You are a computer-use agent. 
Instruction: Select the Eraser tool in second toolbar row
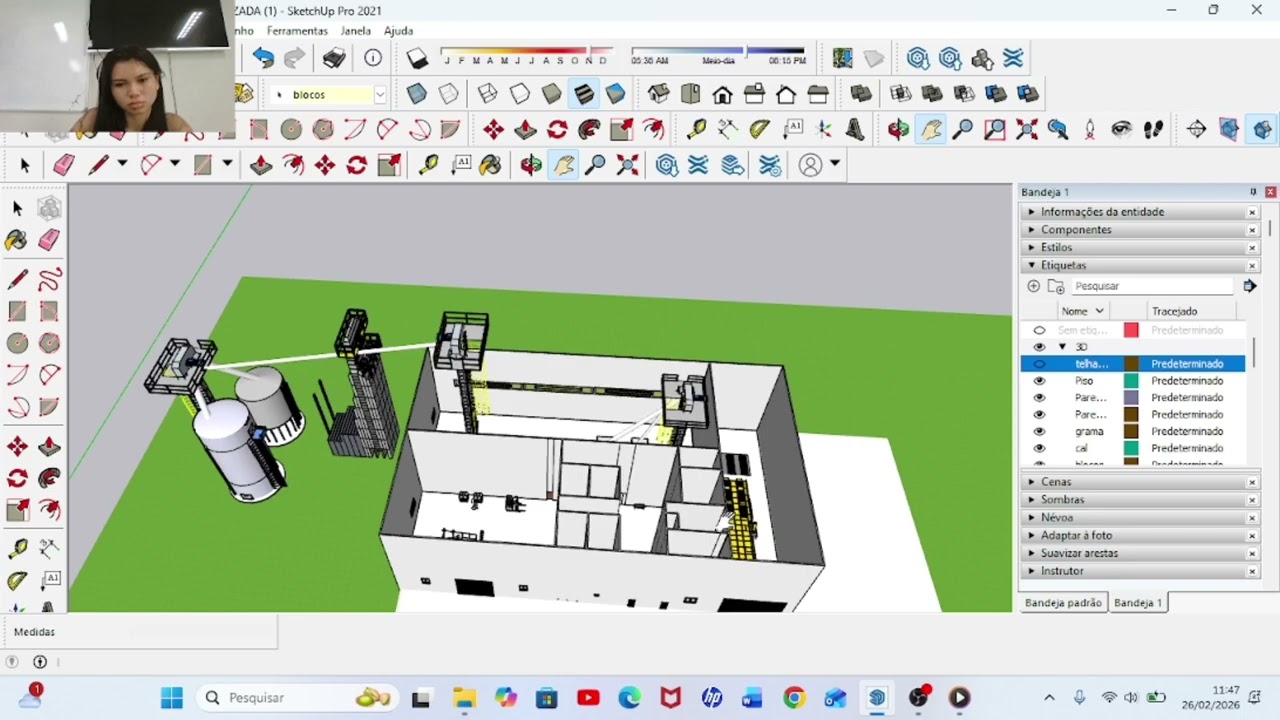click(64, 165)
